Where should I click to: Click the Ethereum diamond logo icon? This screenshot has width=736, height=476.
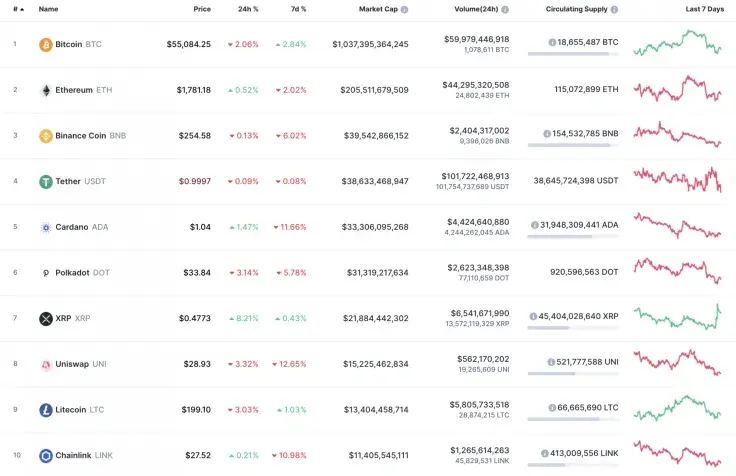click(x=45, y=90)
